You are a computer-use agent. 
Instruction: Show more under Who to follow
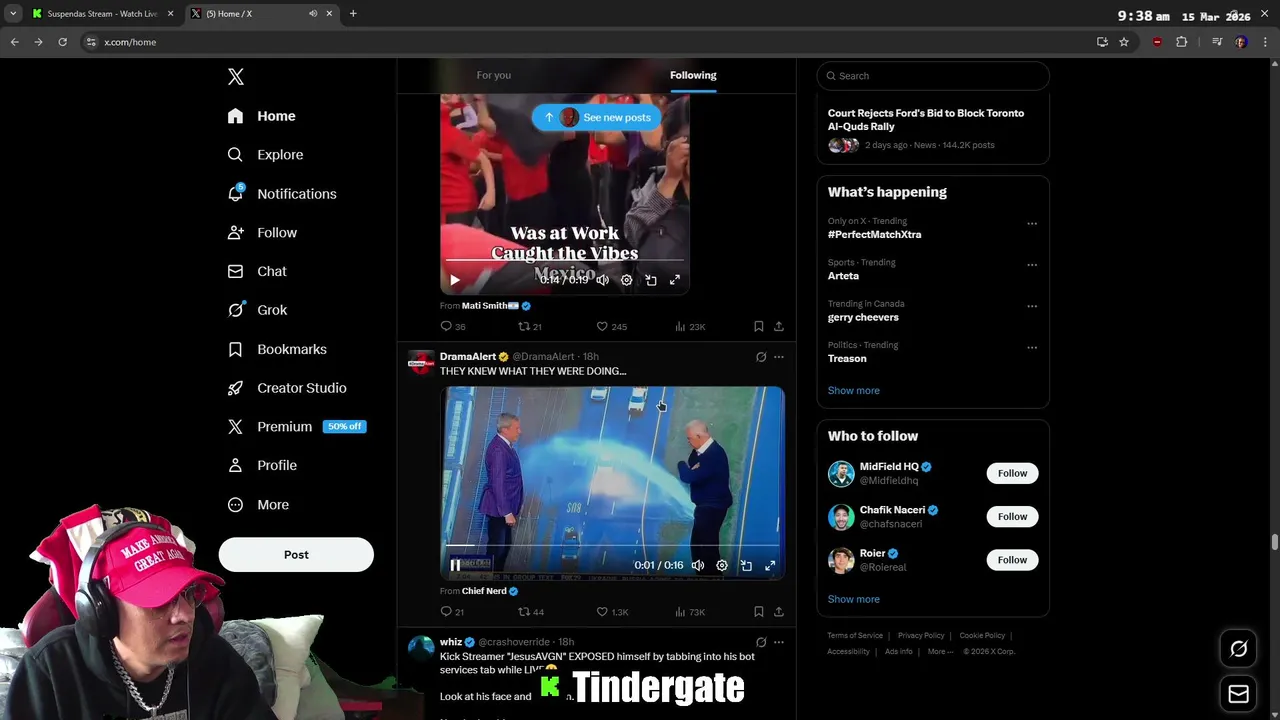(x=854, y=599)
